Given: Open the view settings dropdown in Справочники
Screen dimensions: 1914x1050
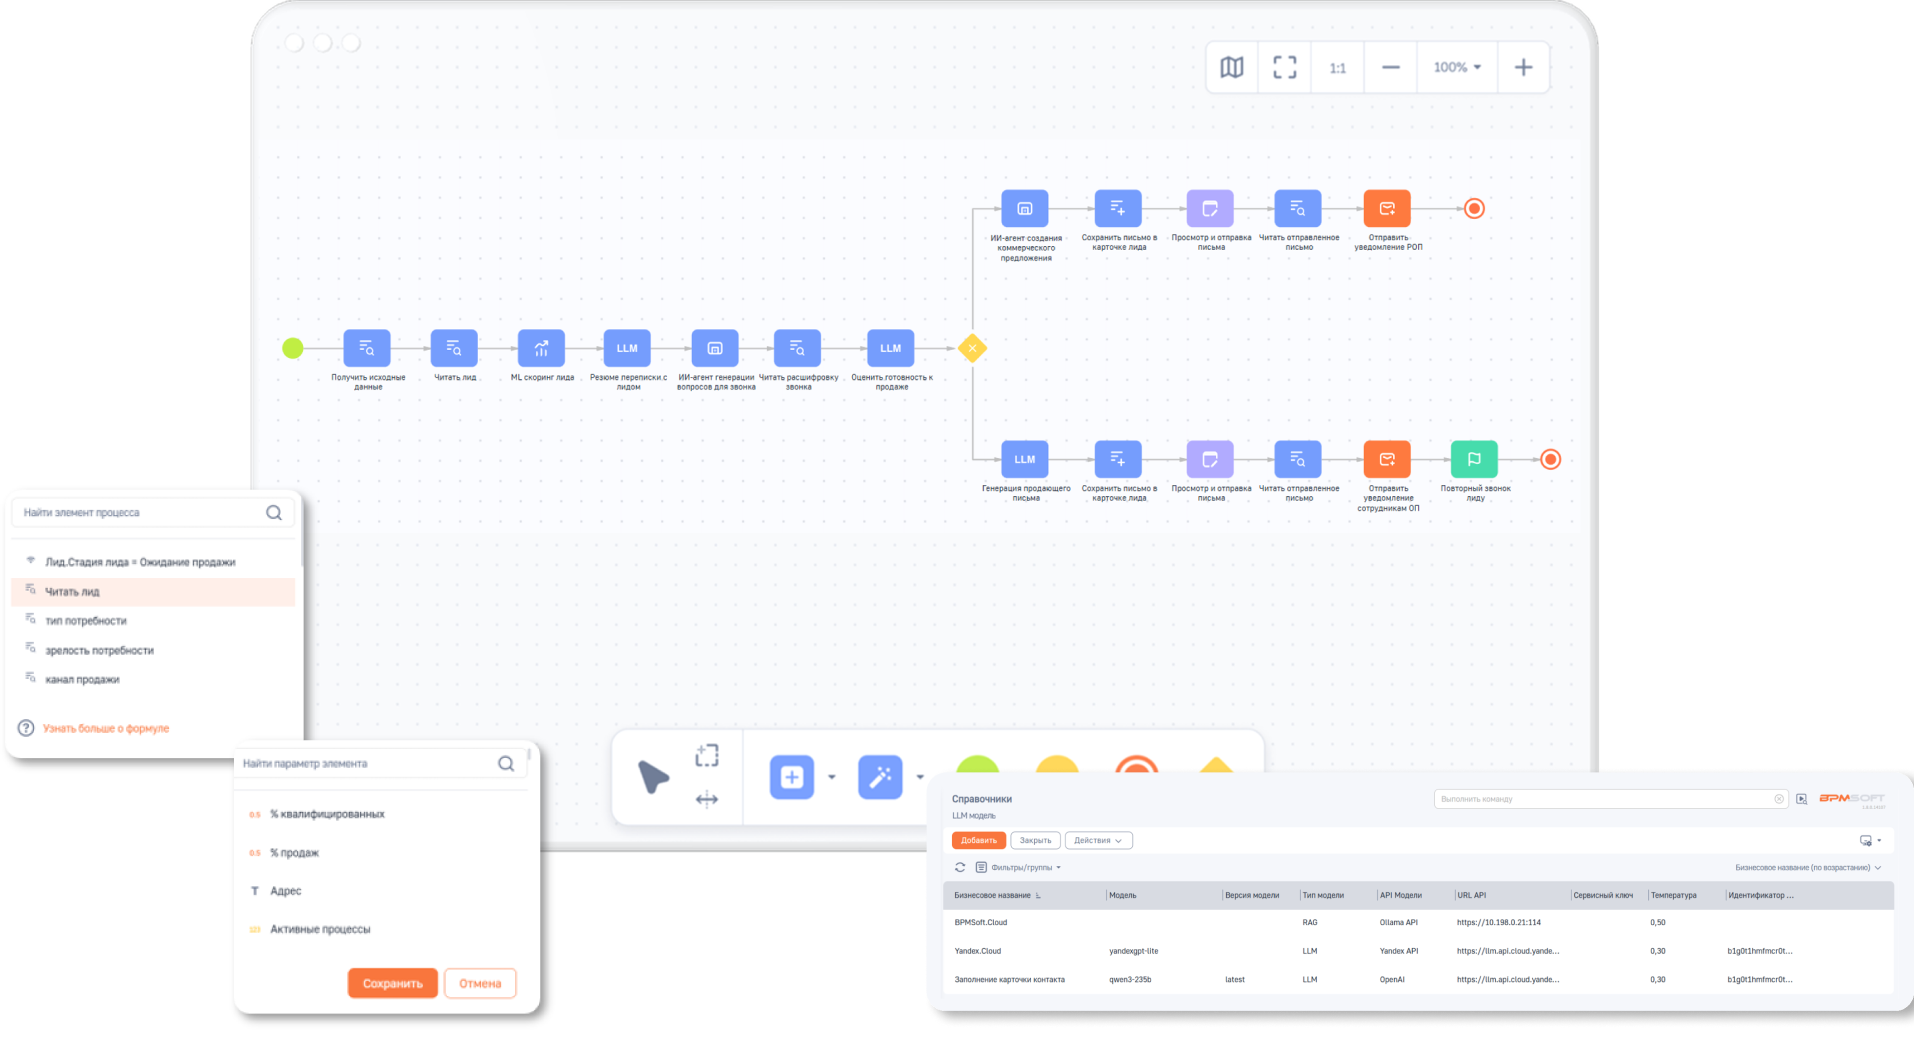Looking at the screenshot, I should pyautogui.click(x=1870, y=841).
